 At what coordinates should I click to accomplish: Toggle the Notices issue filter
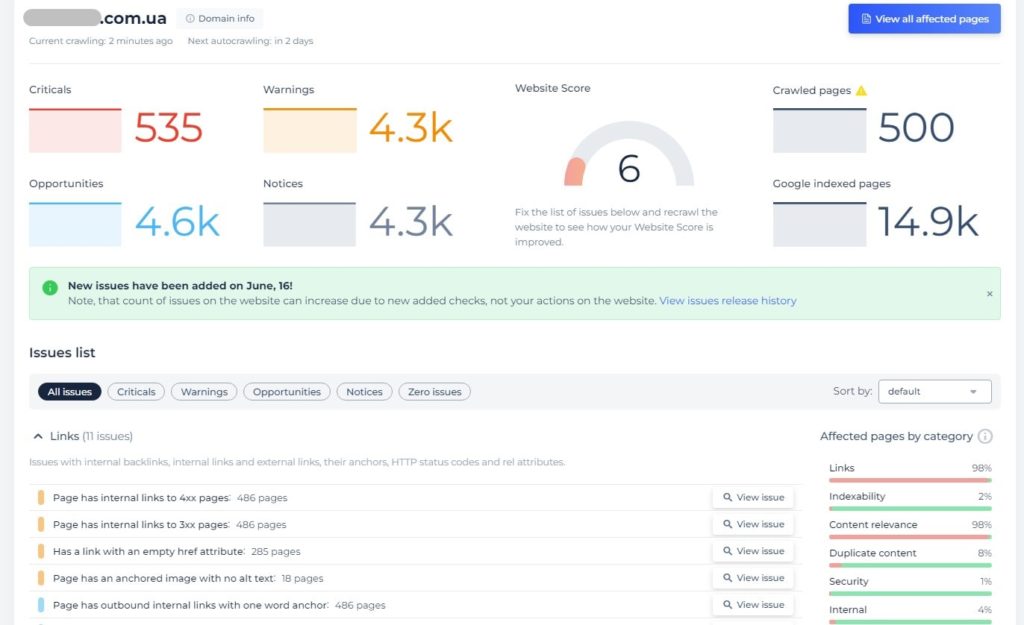coord(364,391)
